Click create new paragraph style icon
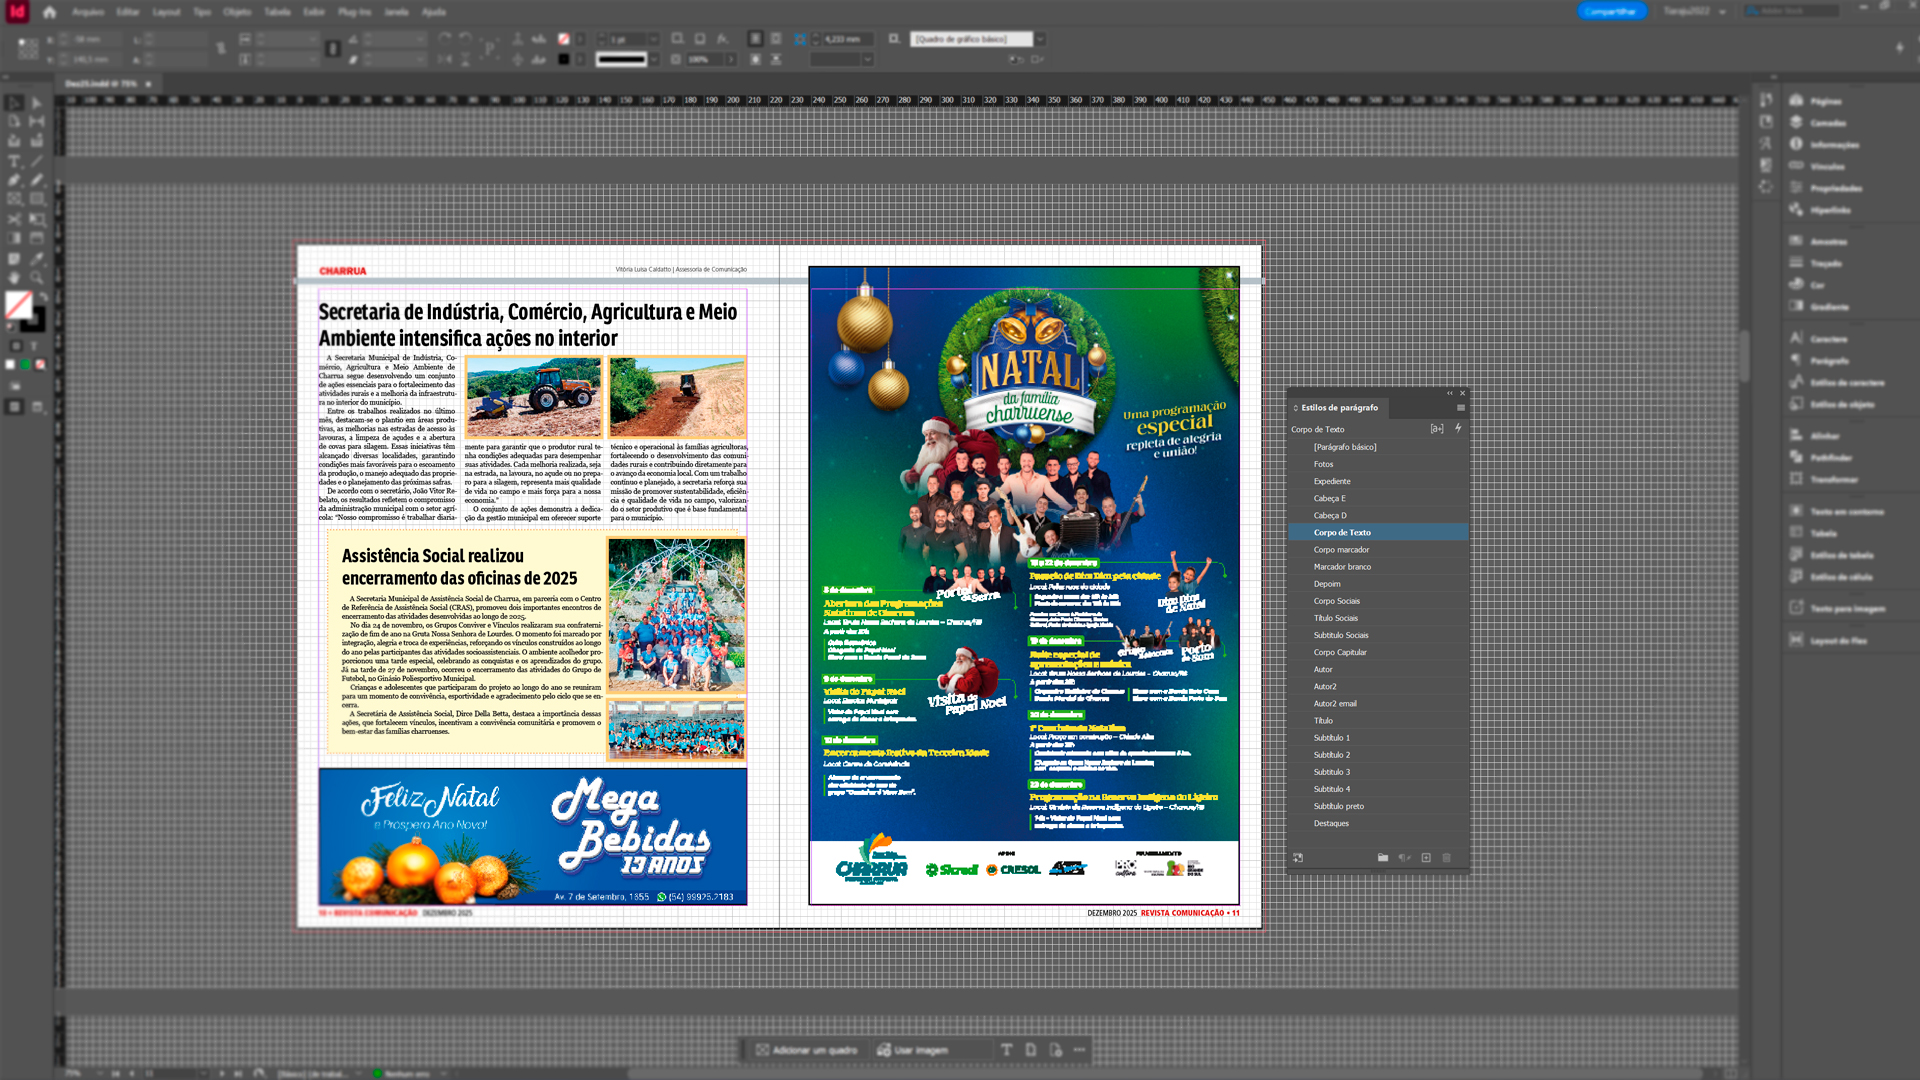This screenshot has height=1080, width=1920. 1426,858
